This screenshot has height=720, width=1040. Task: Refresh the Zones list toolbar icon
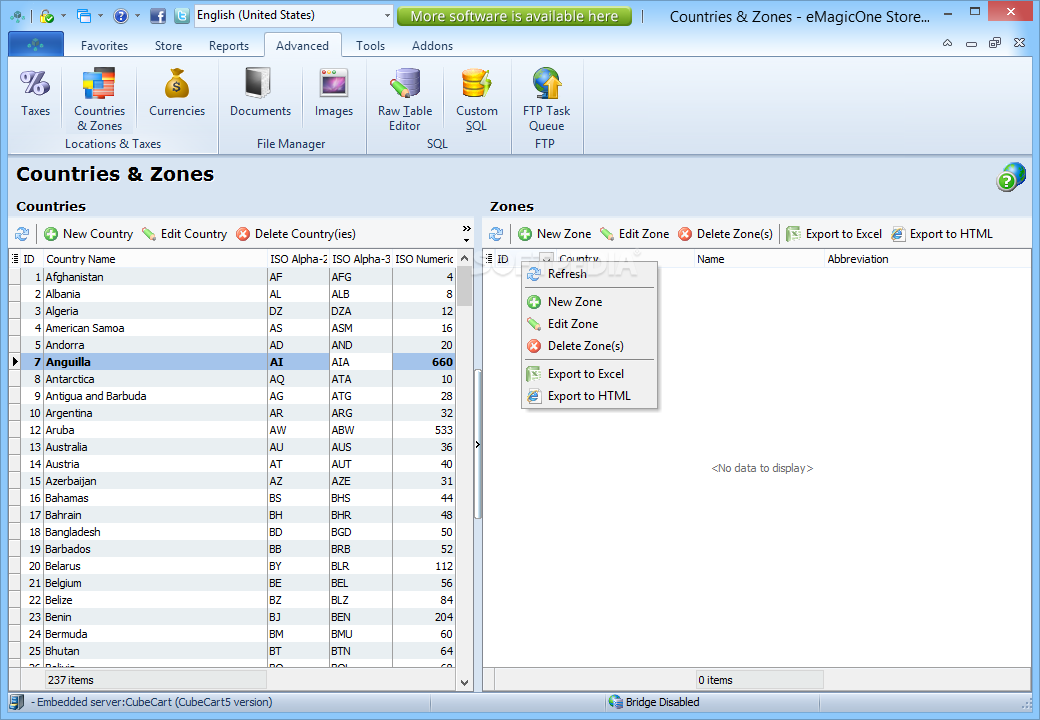496,234
